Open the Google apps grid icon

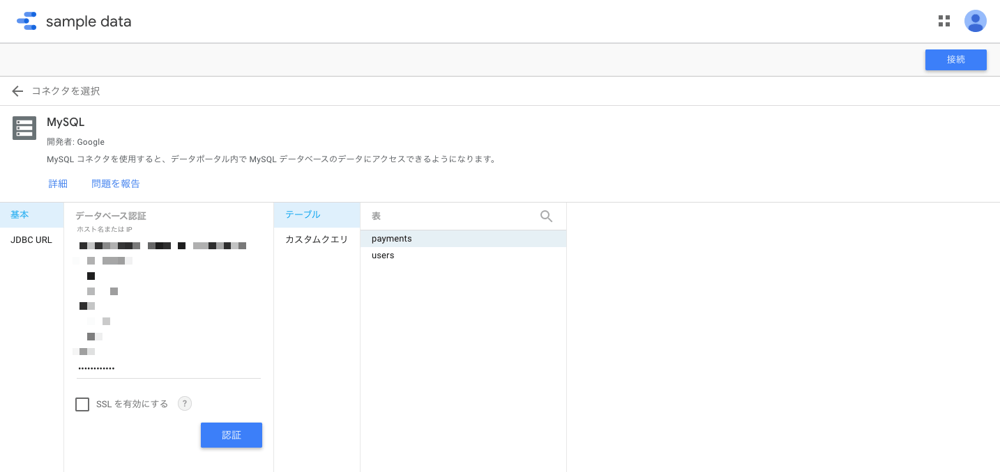click(x=944, y=21)
